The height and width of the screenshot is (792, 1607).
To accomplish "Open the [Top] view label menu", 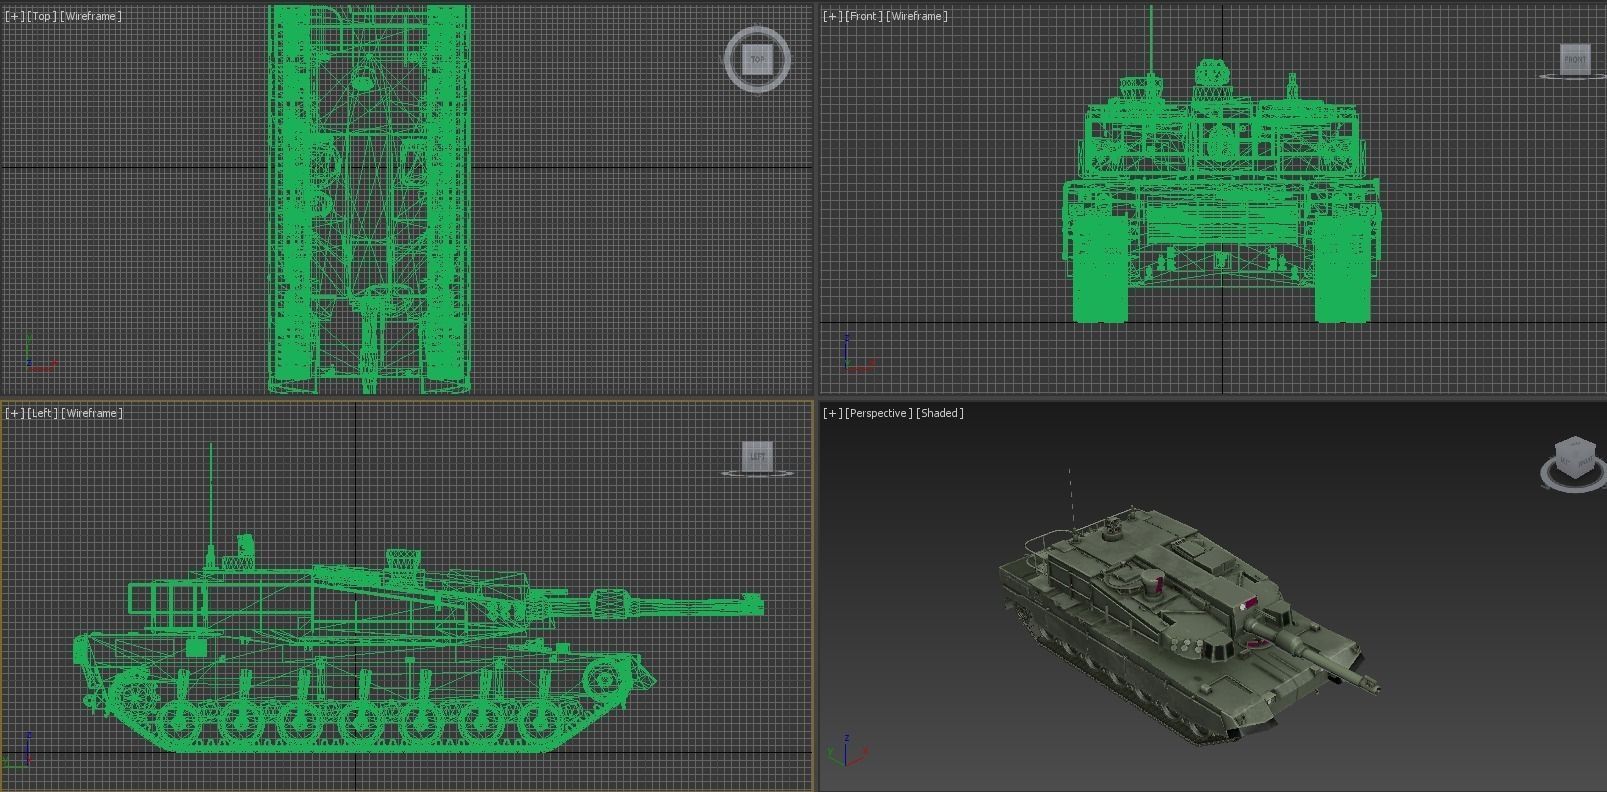I will [41, 16].
